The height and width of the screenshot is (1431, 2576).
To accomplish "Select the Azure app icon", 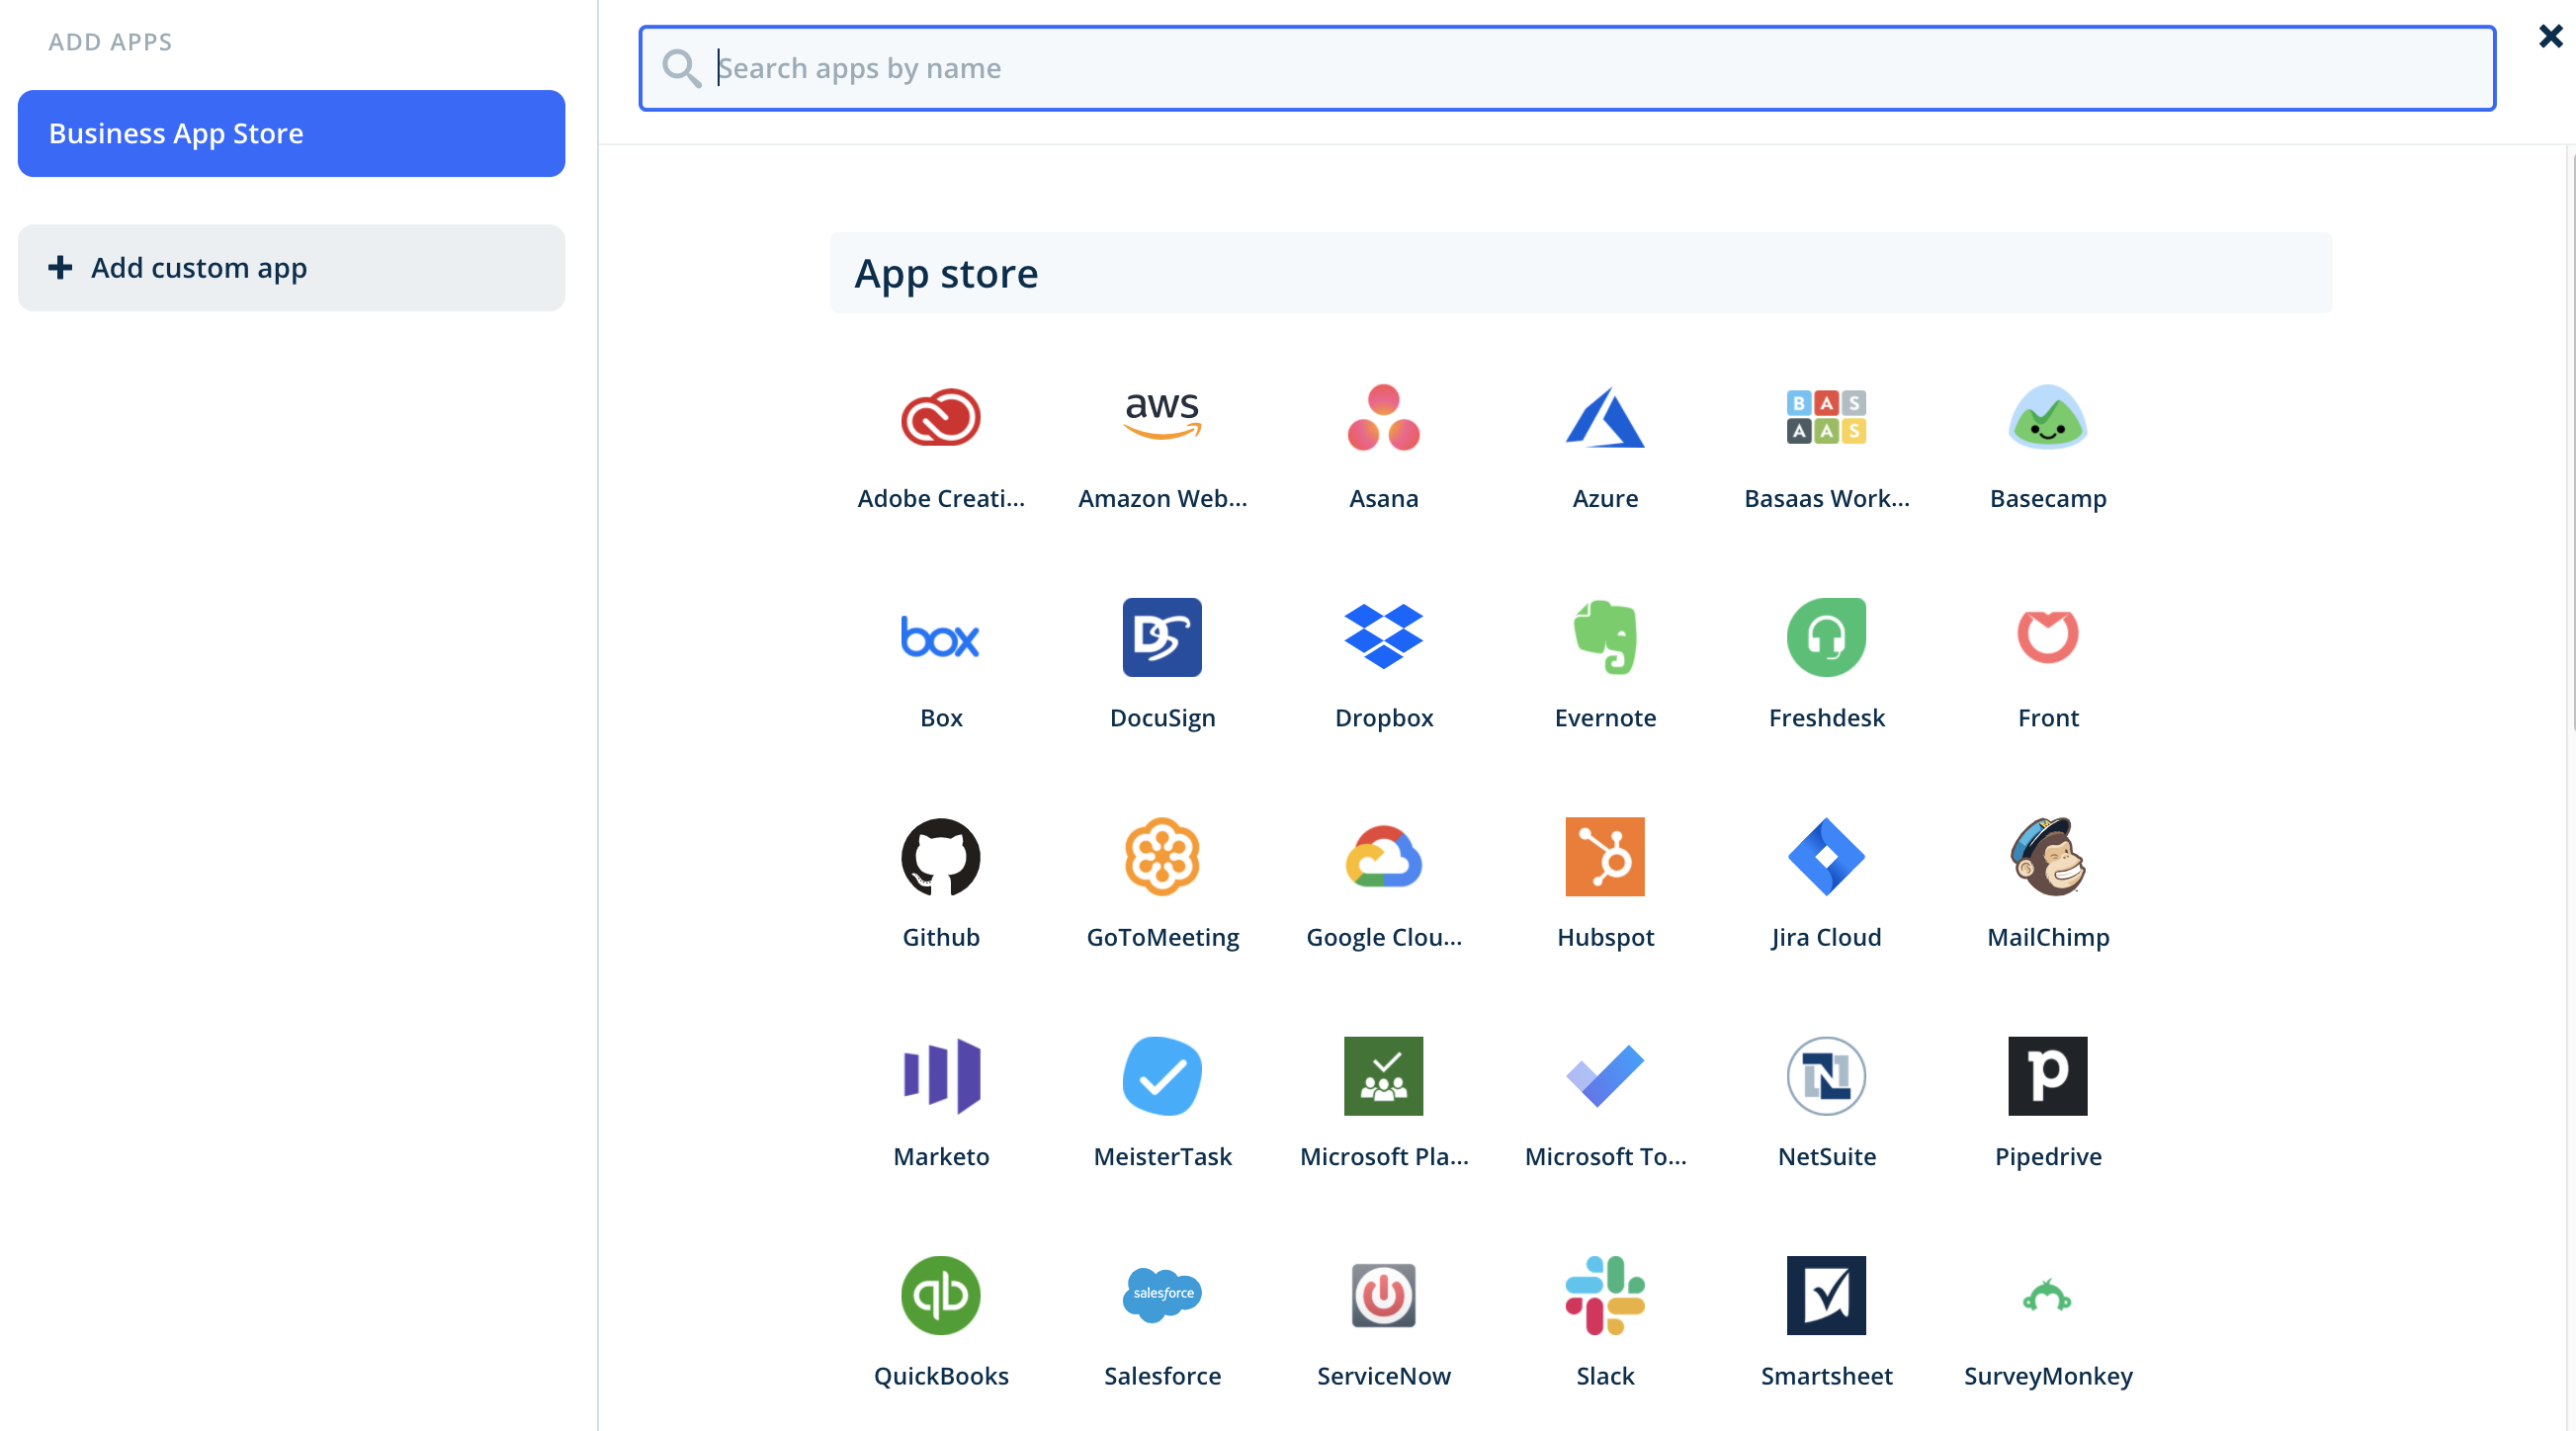I will tap(1605, 417).
